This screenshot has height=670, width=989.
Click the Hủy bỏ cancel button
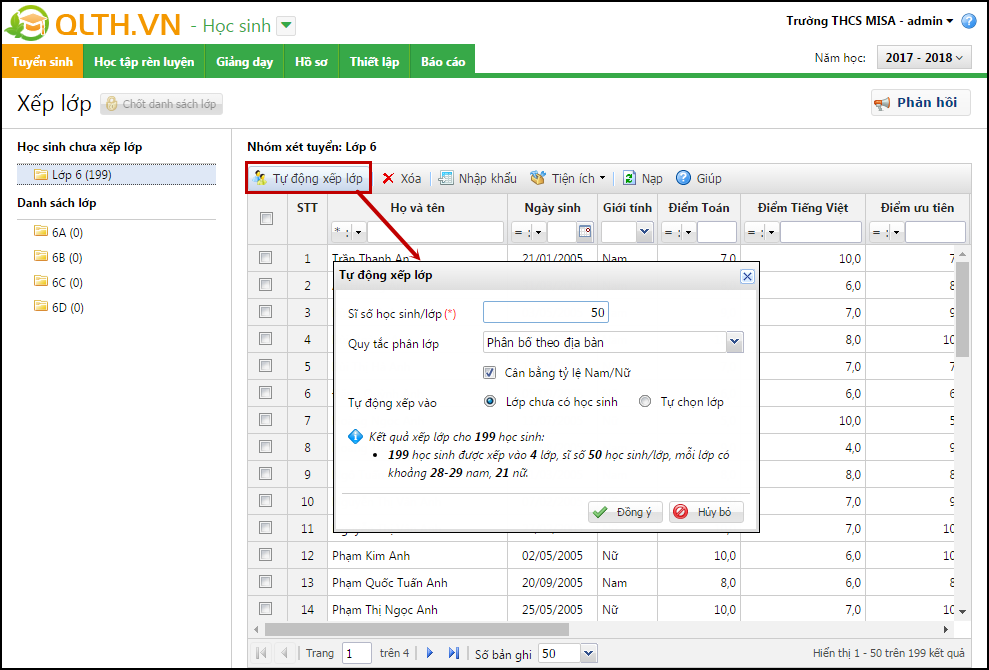(x=706, y=512)
